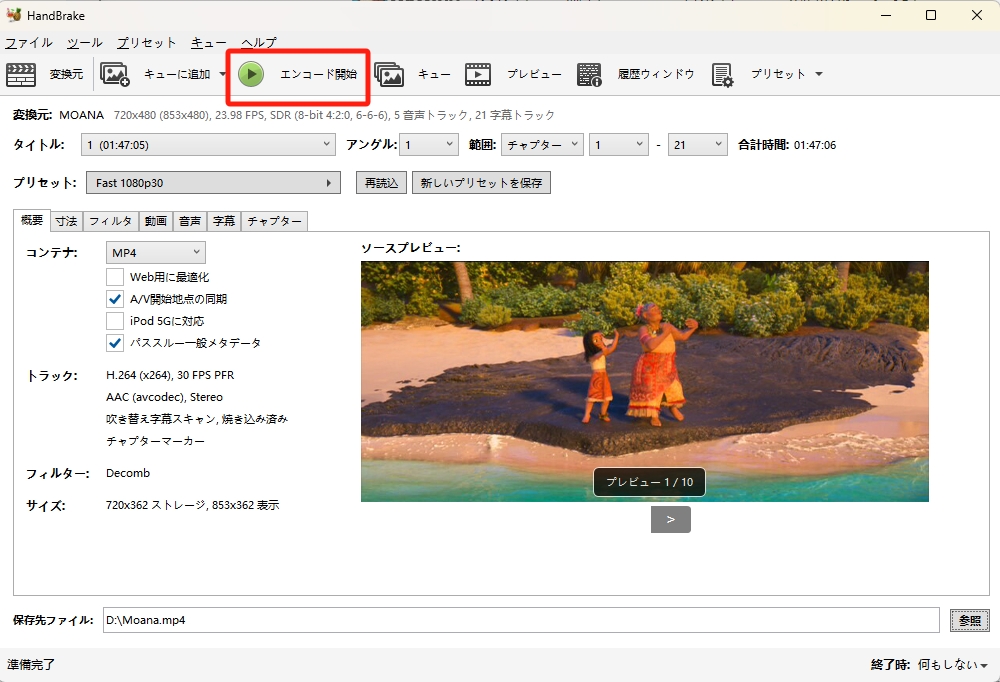The height and width of the screenshot is (682, 1000).
Task: Open the タイトル 1 (01:47:05) dropdown
Action: (209, 145)
